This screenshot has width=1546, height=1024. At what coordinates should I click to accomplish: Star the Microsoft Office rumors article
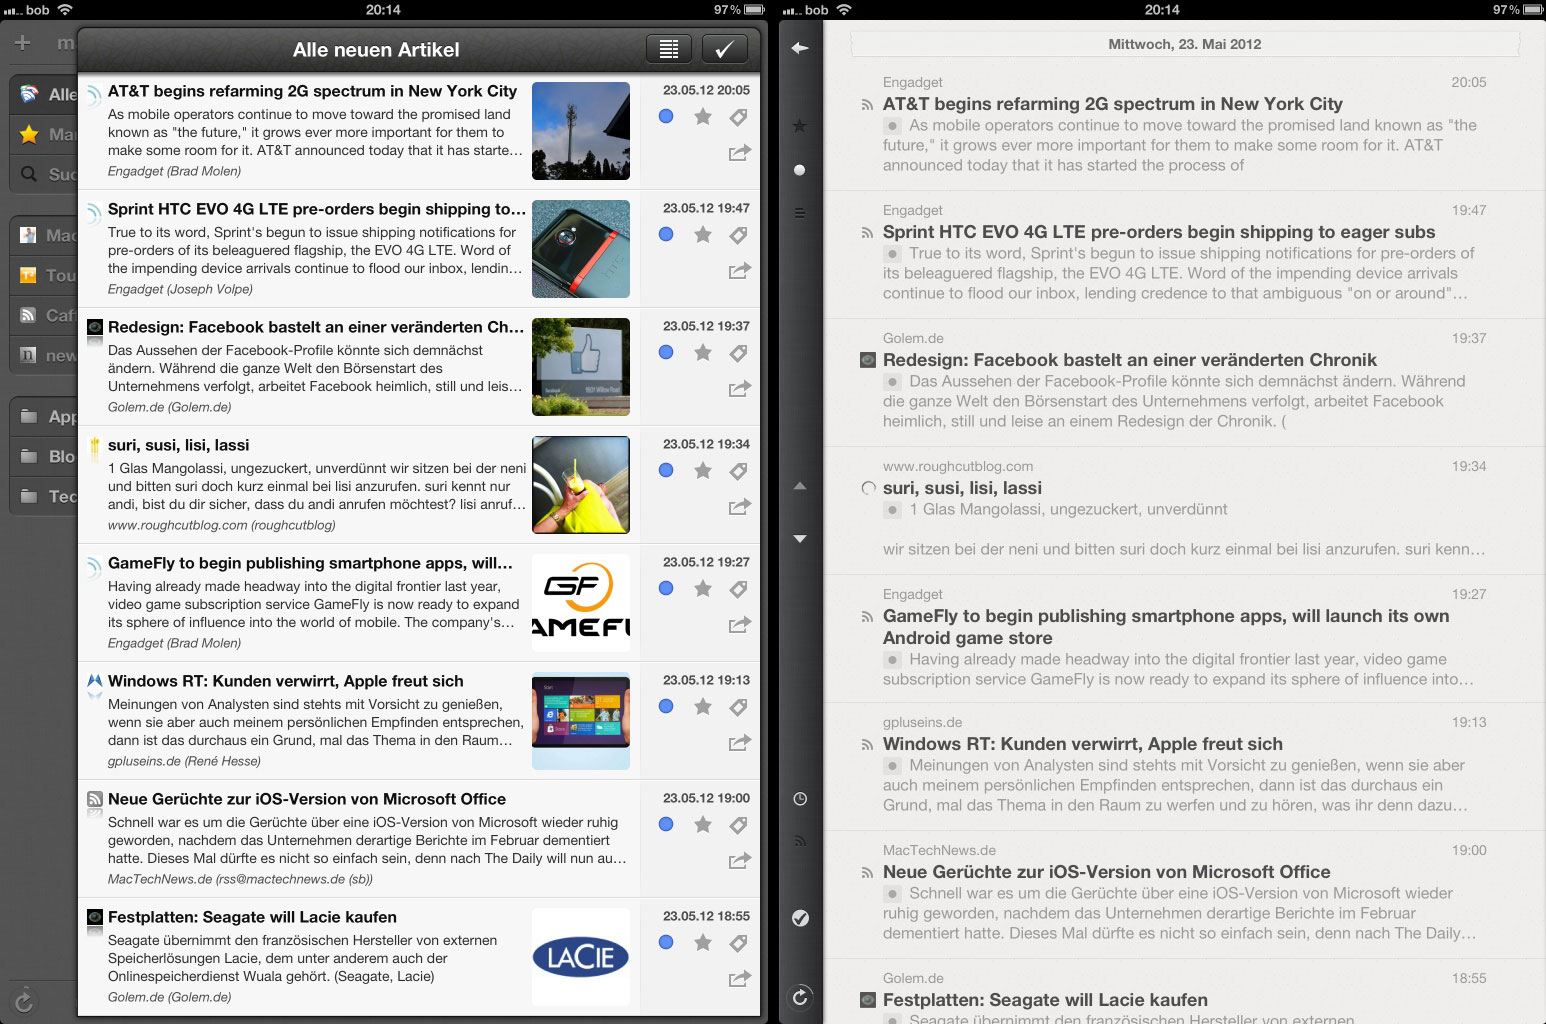703,825
